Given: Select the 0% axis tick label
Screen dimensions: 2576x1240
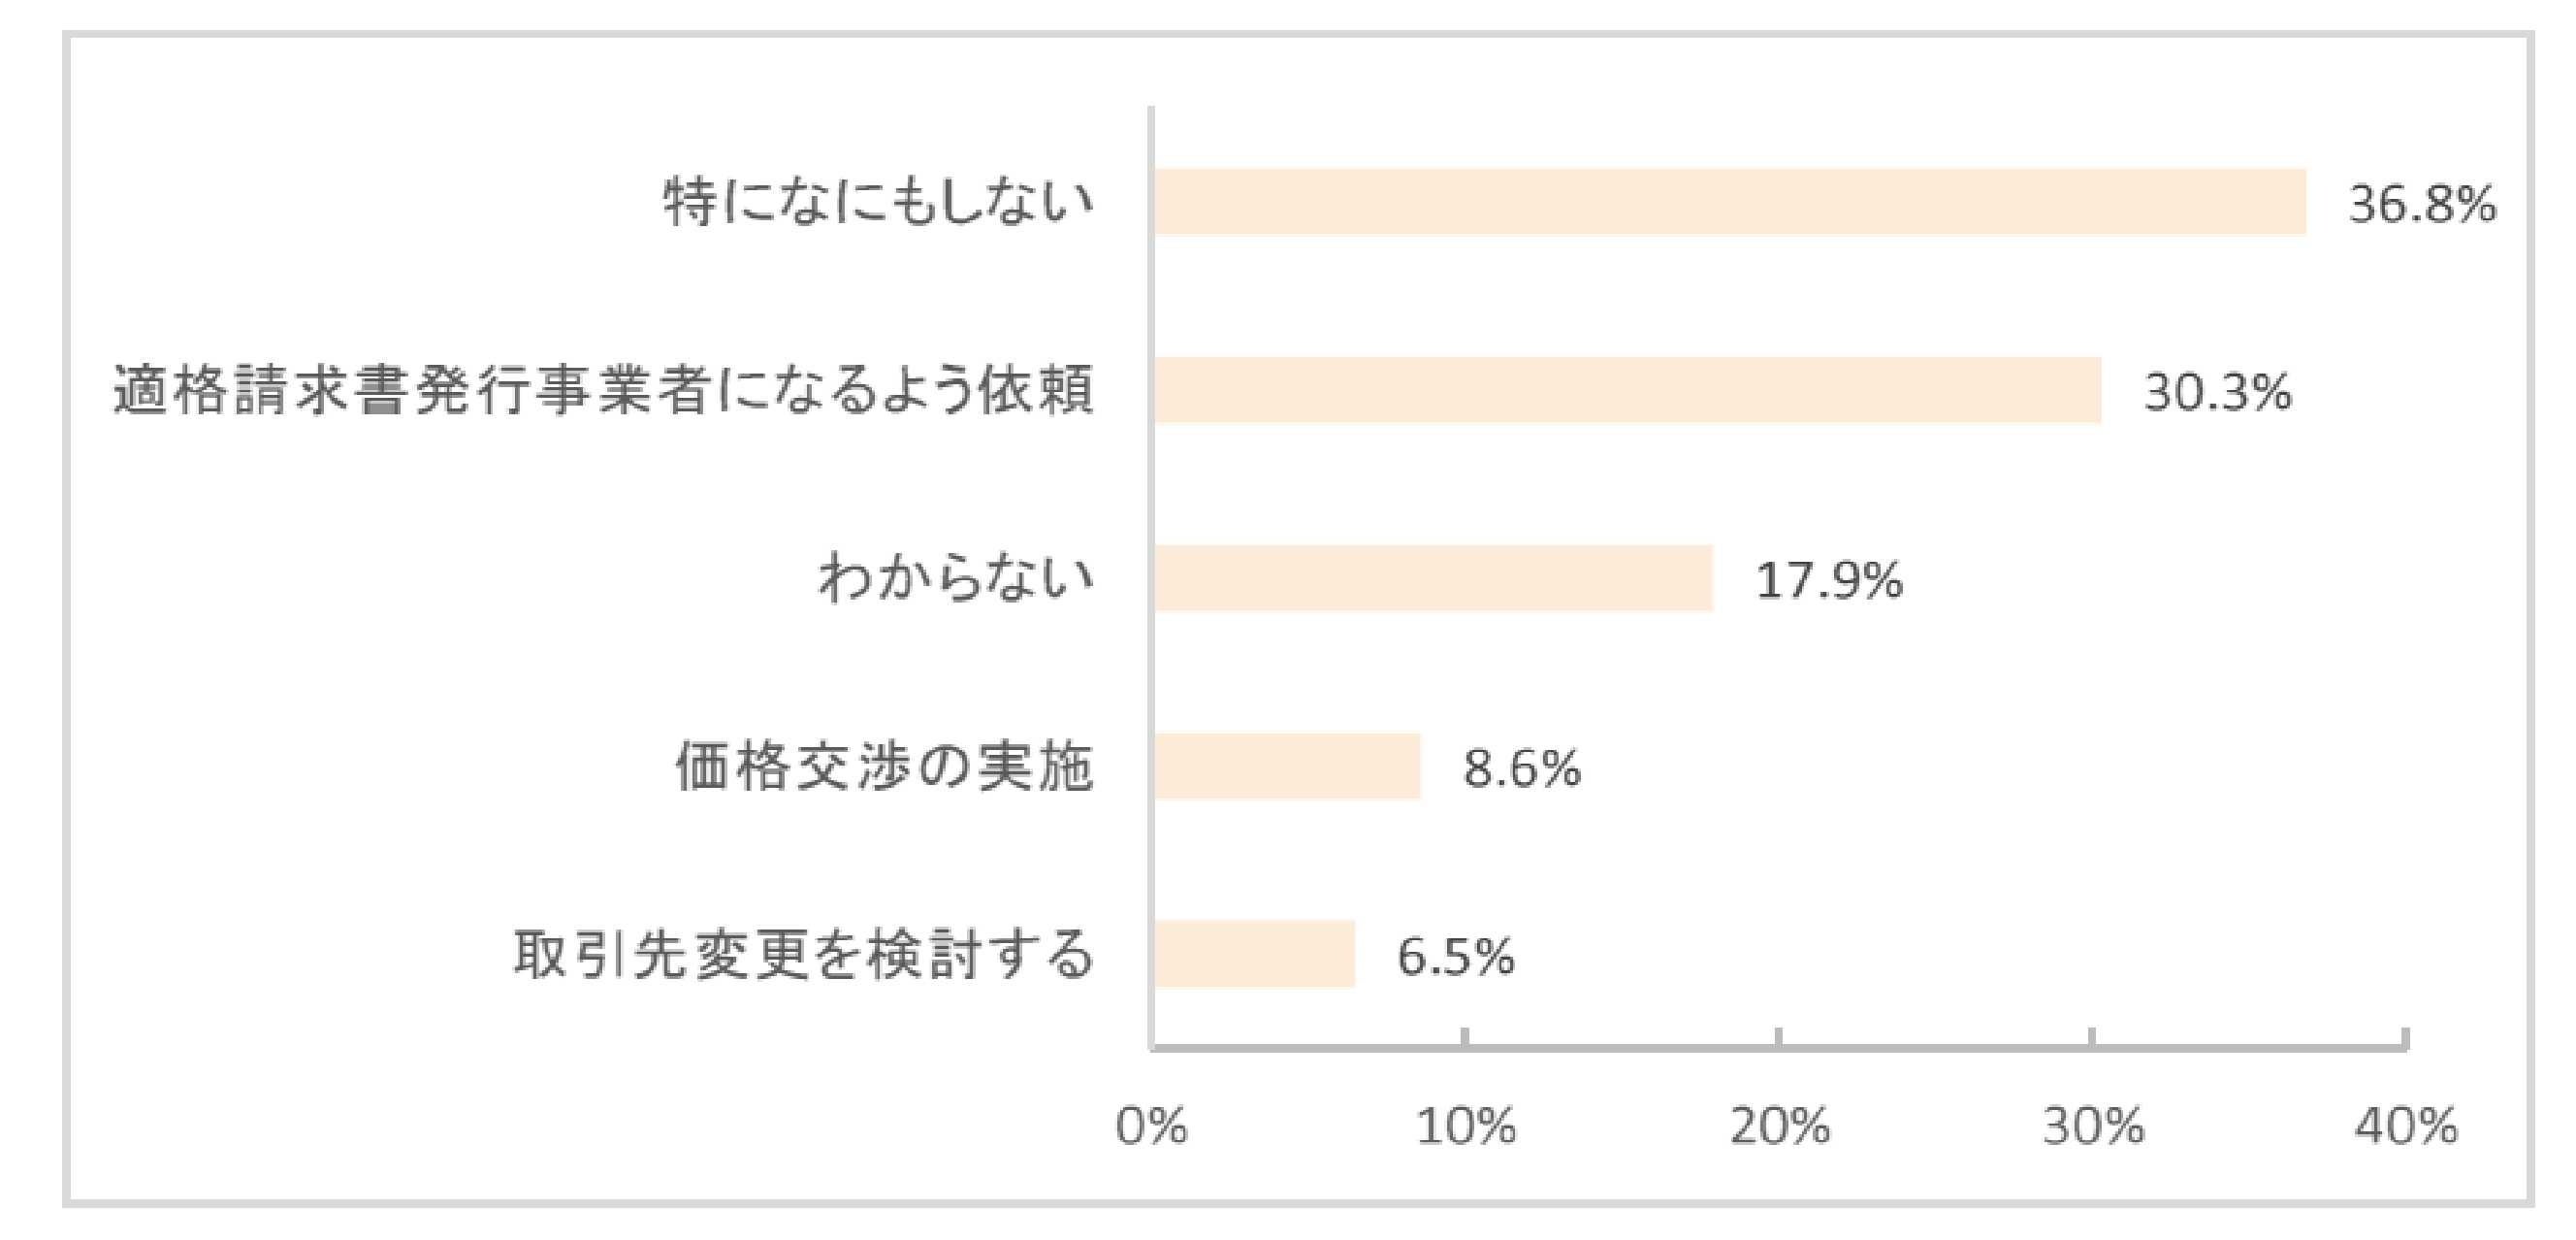Looking at the screenshot, I should point(1151,1126).
